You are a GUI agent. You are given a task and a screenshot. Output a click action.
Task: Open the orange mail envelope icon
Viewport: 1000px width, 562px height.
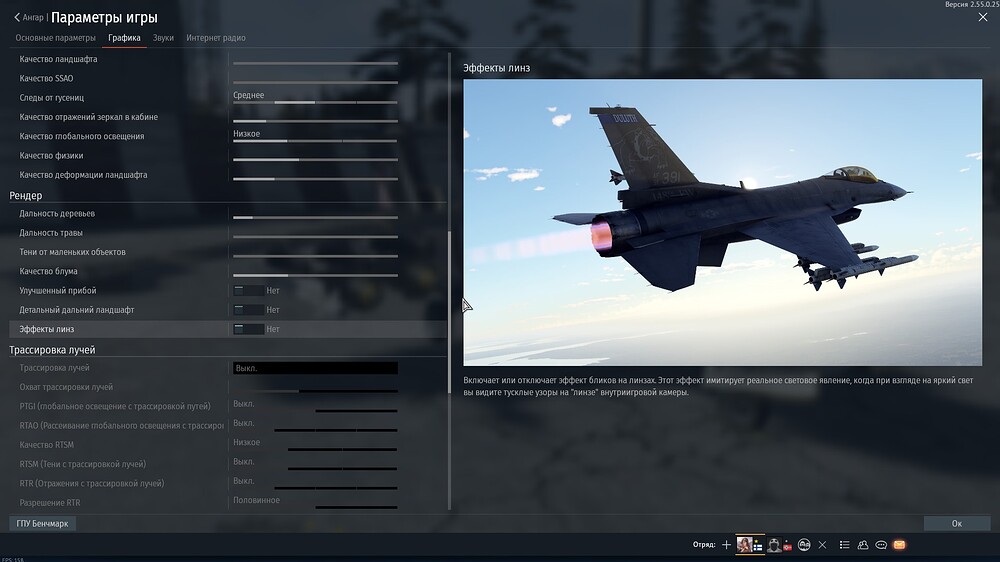(899, 545)
